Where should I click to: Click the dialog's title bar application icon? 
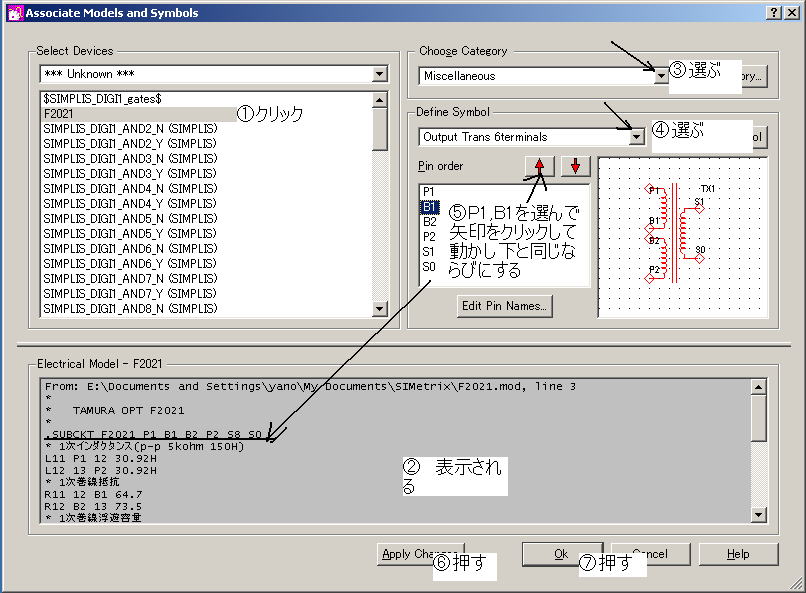pos(15,13)
